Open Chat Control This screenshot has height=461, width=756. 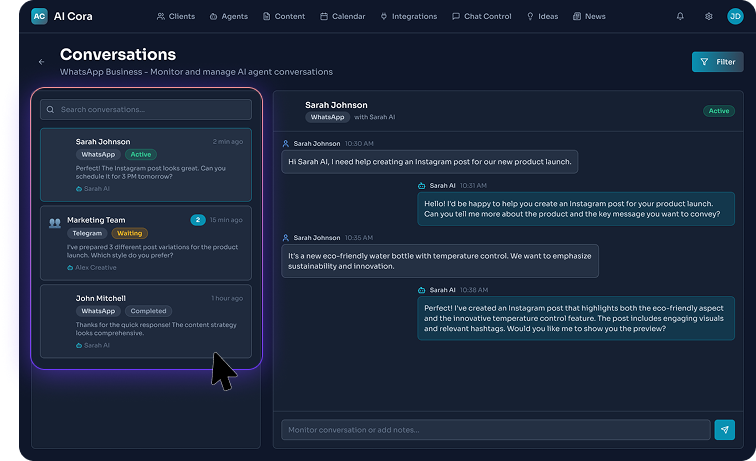[x=481, y=16]
